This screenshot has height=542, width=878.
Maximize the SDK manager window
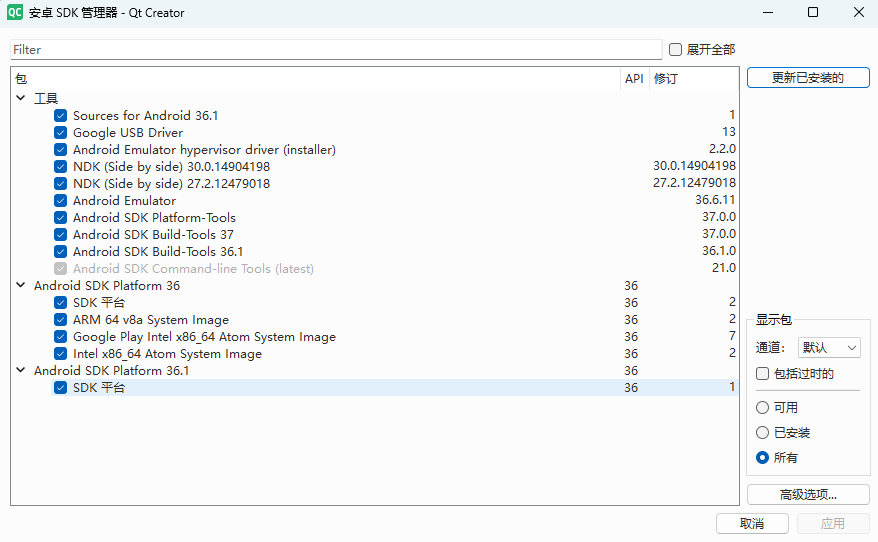point(813,12)
